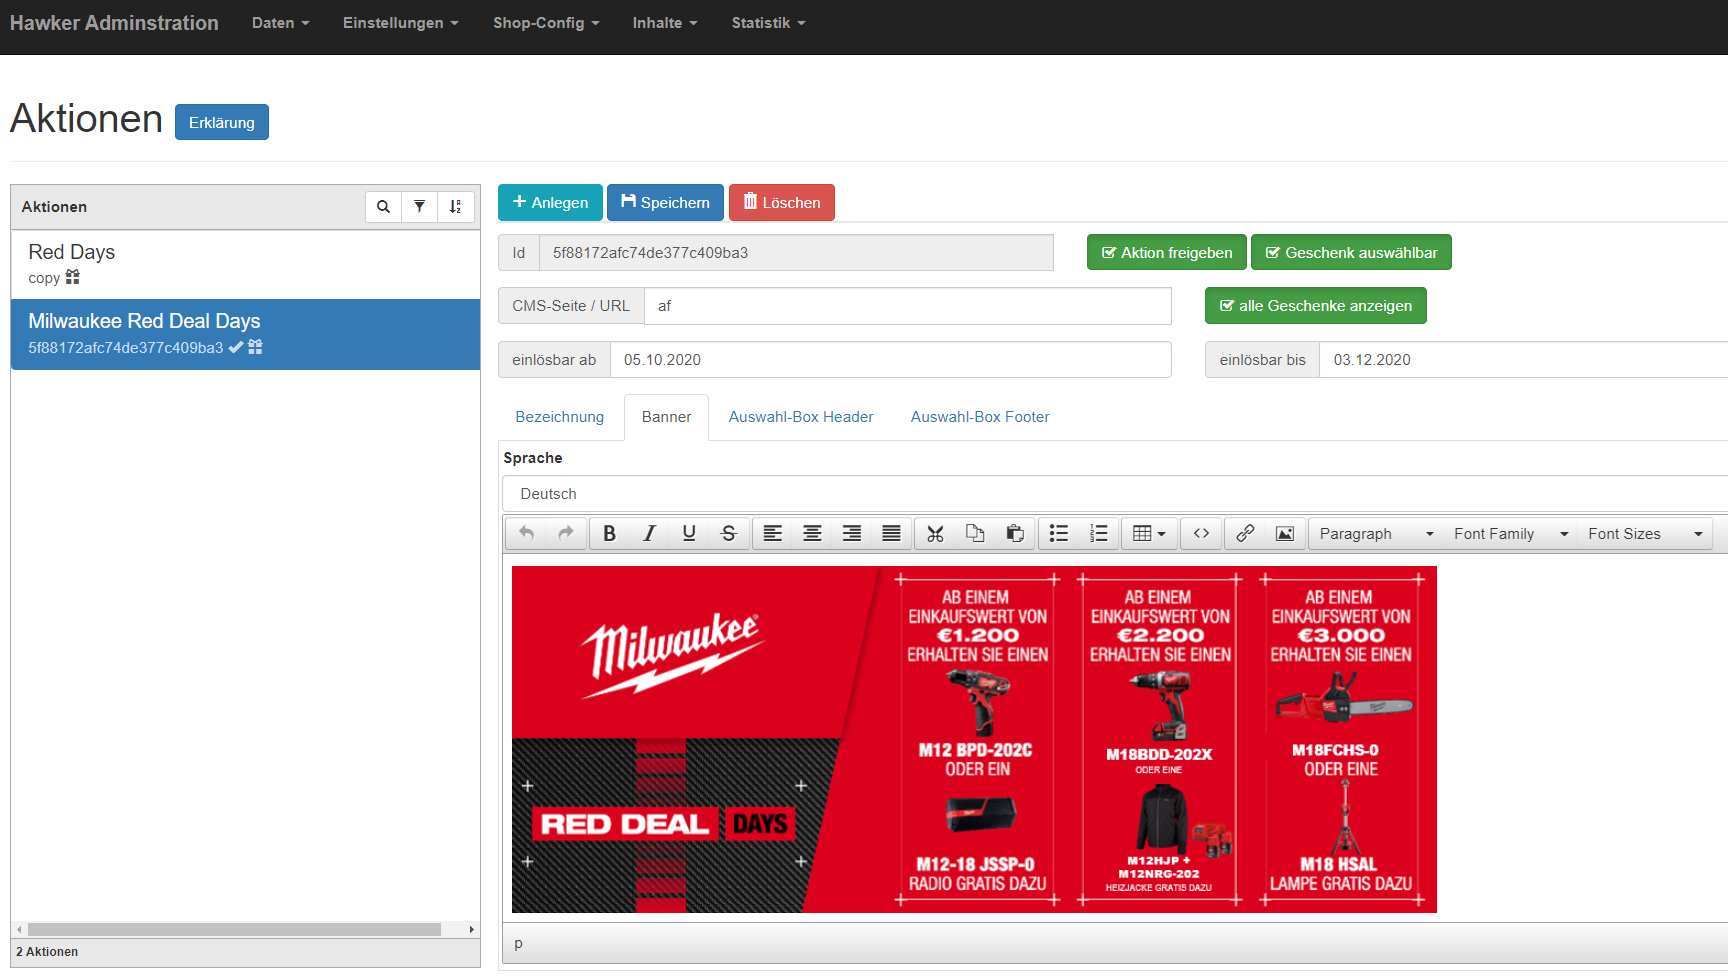Switch to Auswahl-Box Footer tab
This screenshot has width=1728, height=977.
click(980, 417)
